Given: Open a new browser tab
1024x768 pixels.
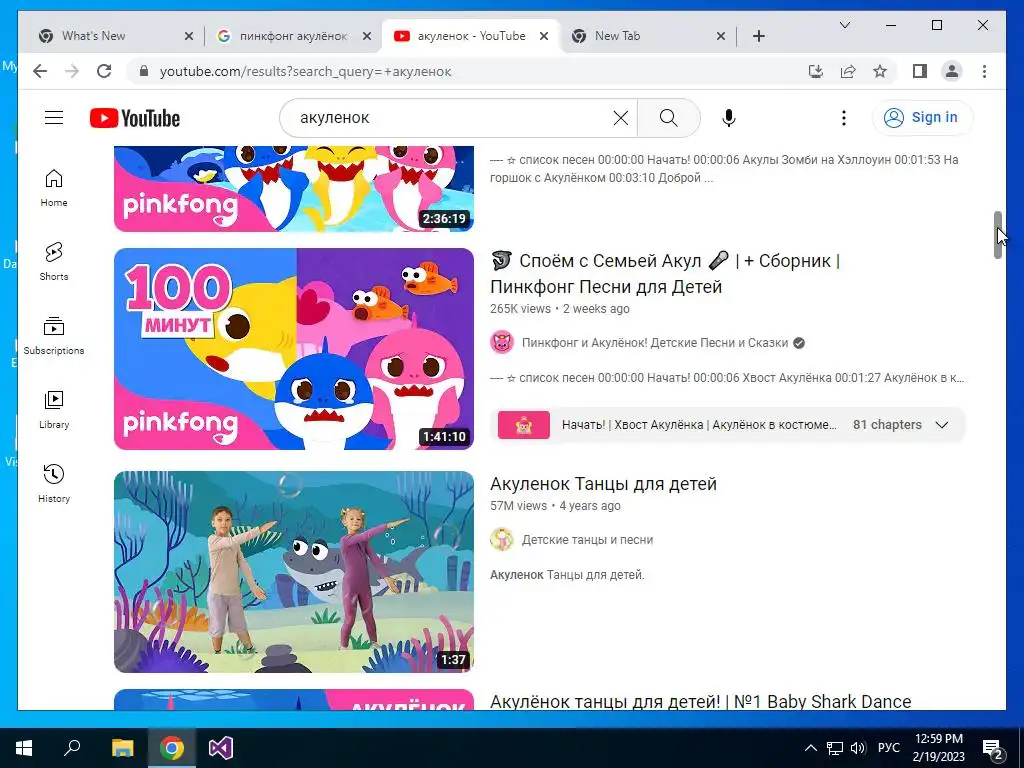Looking at the screenshot, I should pos(758,36).
